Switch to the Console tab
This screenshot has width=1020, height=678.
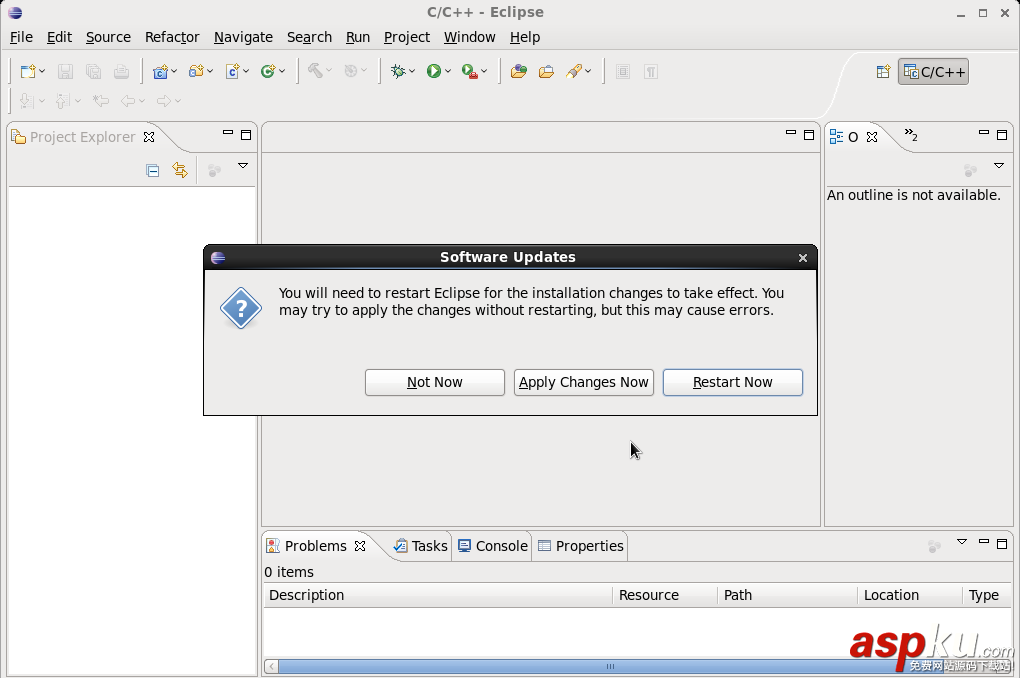[x=492, y=546]
